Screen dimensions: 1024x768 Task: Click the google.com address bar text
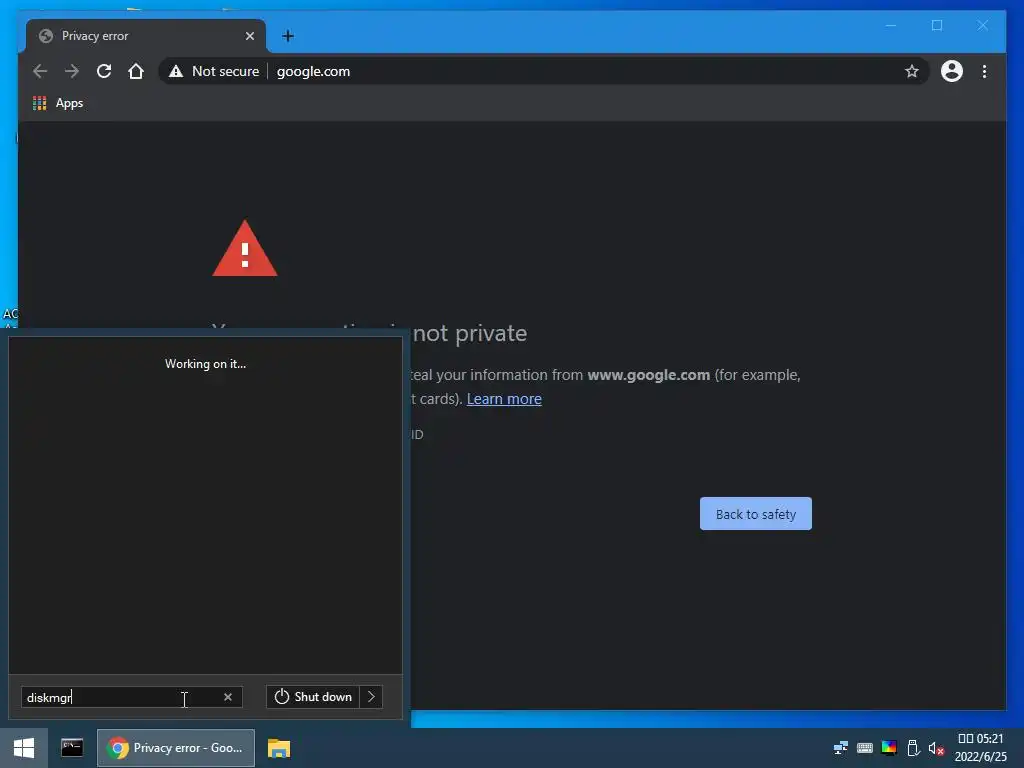click(x=313, y=71)
